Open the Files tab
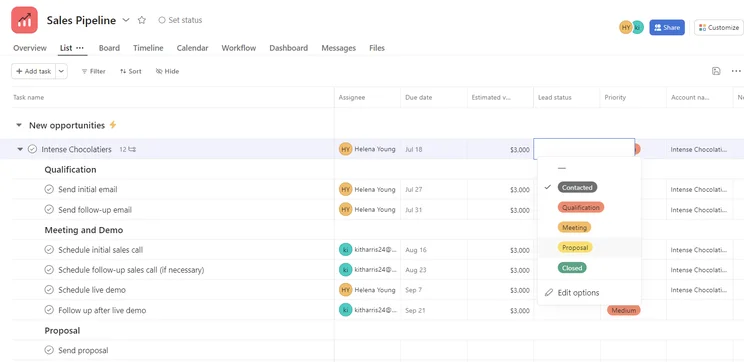The height and width of the screenshot is (362, 744). [x=377, y=48]
